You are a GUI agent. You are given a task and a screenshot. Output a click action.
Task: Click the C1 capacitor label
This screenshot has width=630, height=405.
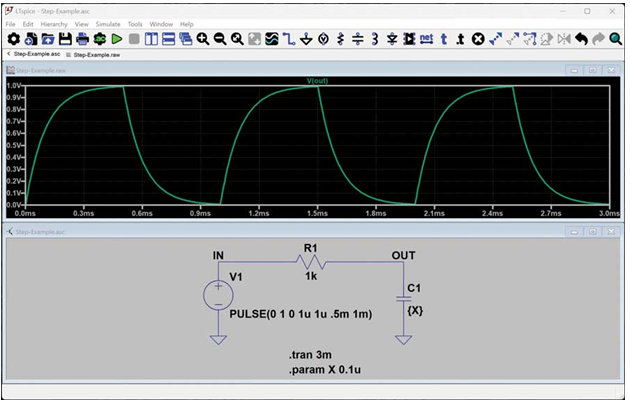pos(414,288)
